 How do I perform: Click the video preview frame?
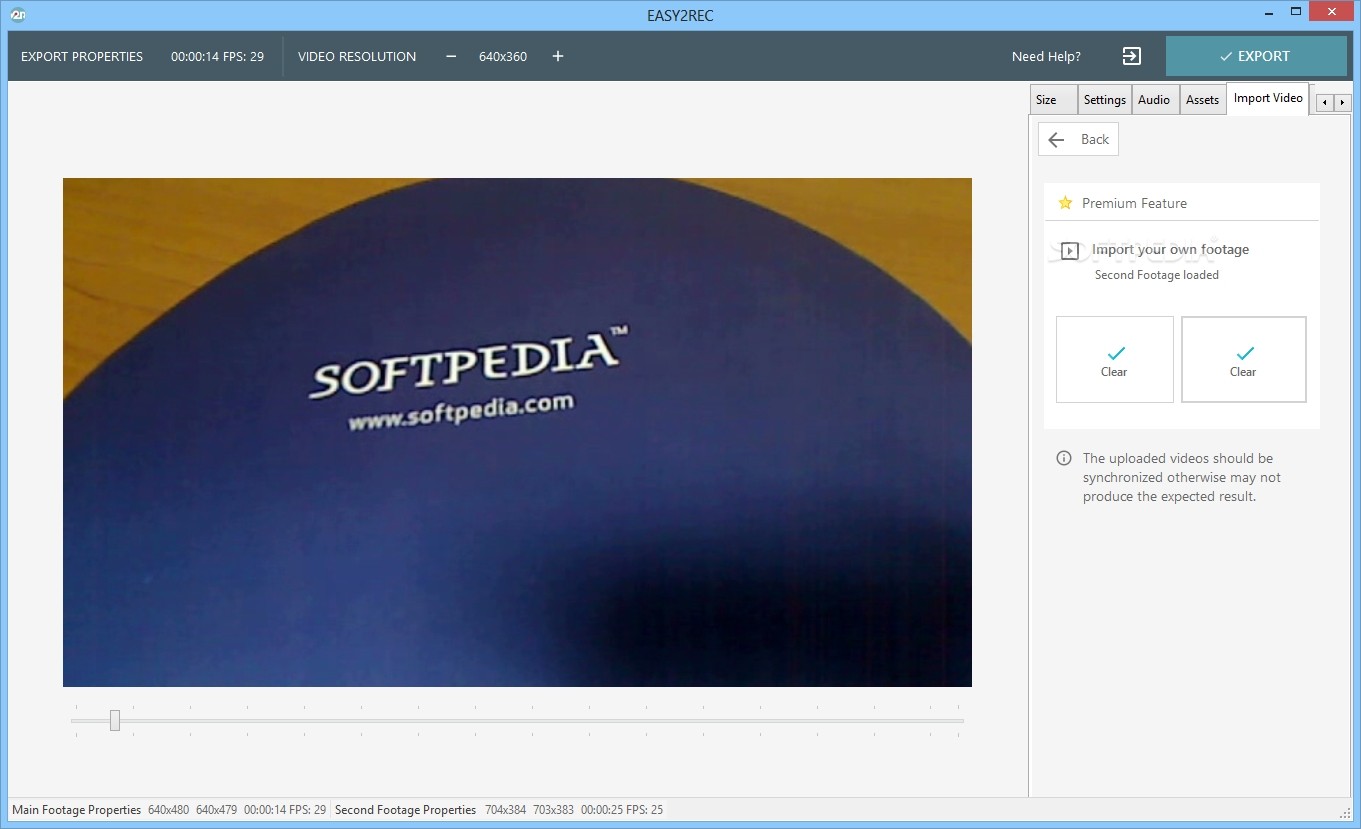pyautogui.click(x=517, y=432)
